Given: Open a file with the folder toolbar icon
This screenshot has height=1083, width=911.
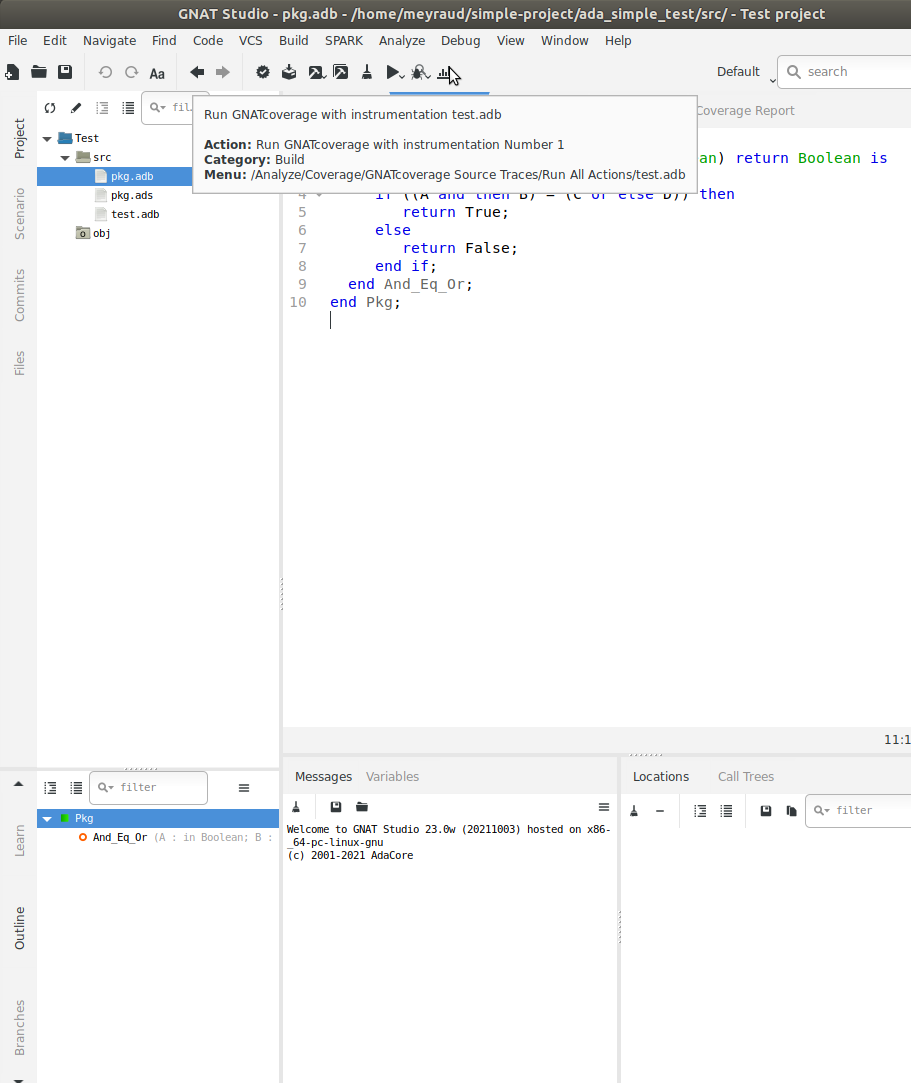Looking at the screenshot, I should point(39,72).
